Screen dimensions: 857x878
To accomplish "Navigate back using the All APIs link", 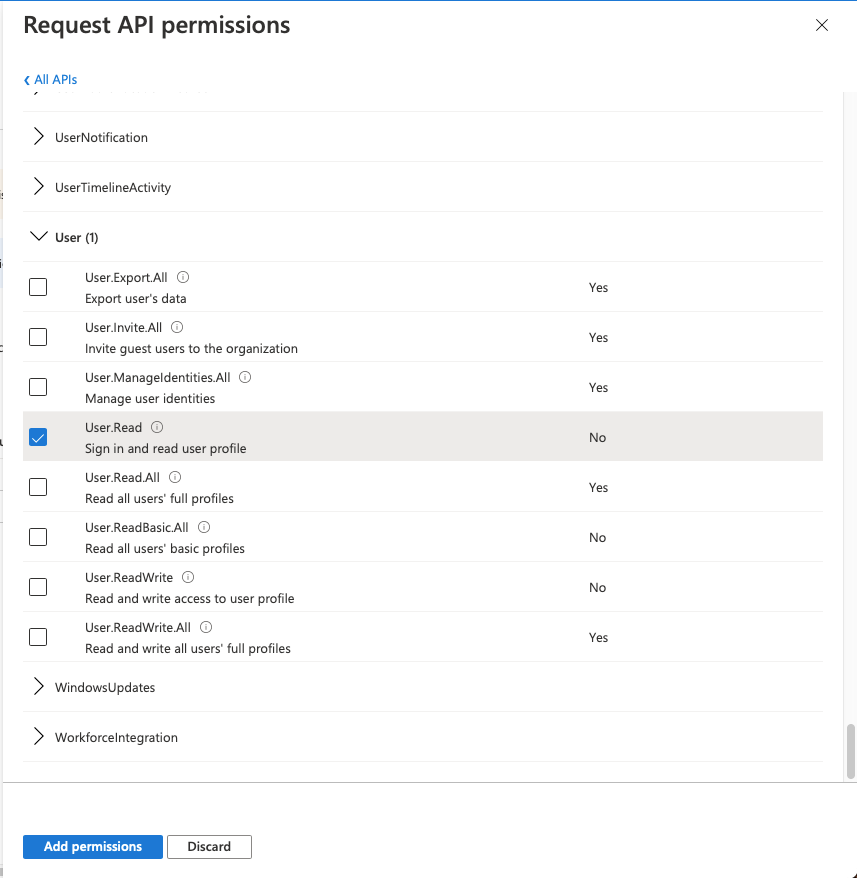I will tap(50, 79).
